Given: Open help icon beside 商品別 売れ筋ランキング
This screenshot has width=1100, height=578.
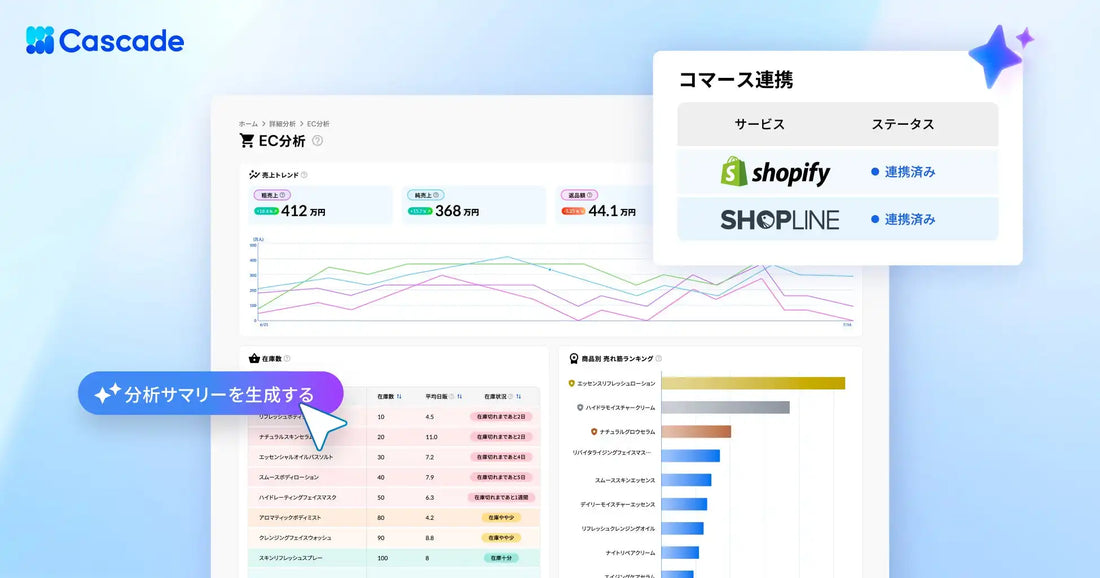Looking at the screenshot, I should pos(658,358).
